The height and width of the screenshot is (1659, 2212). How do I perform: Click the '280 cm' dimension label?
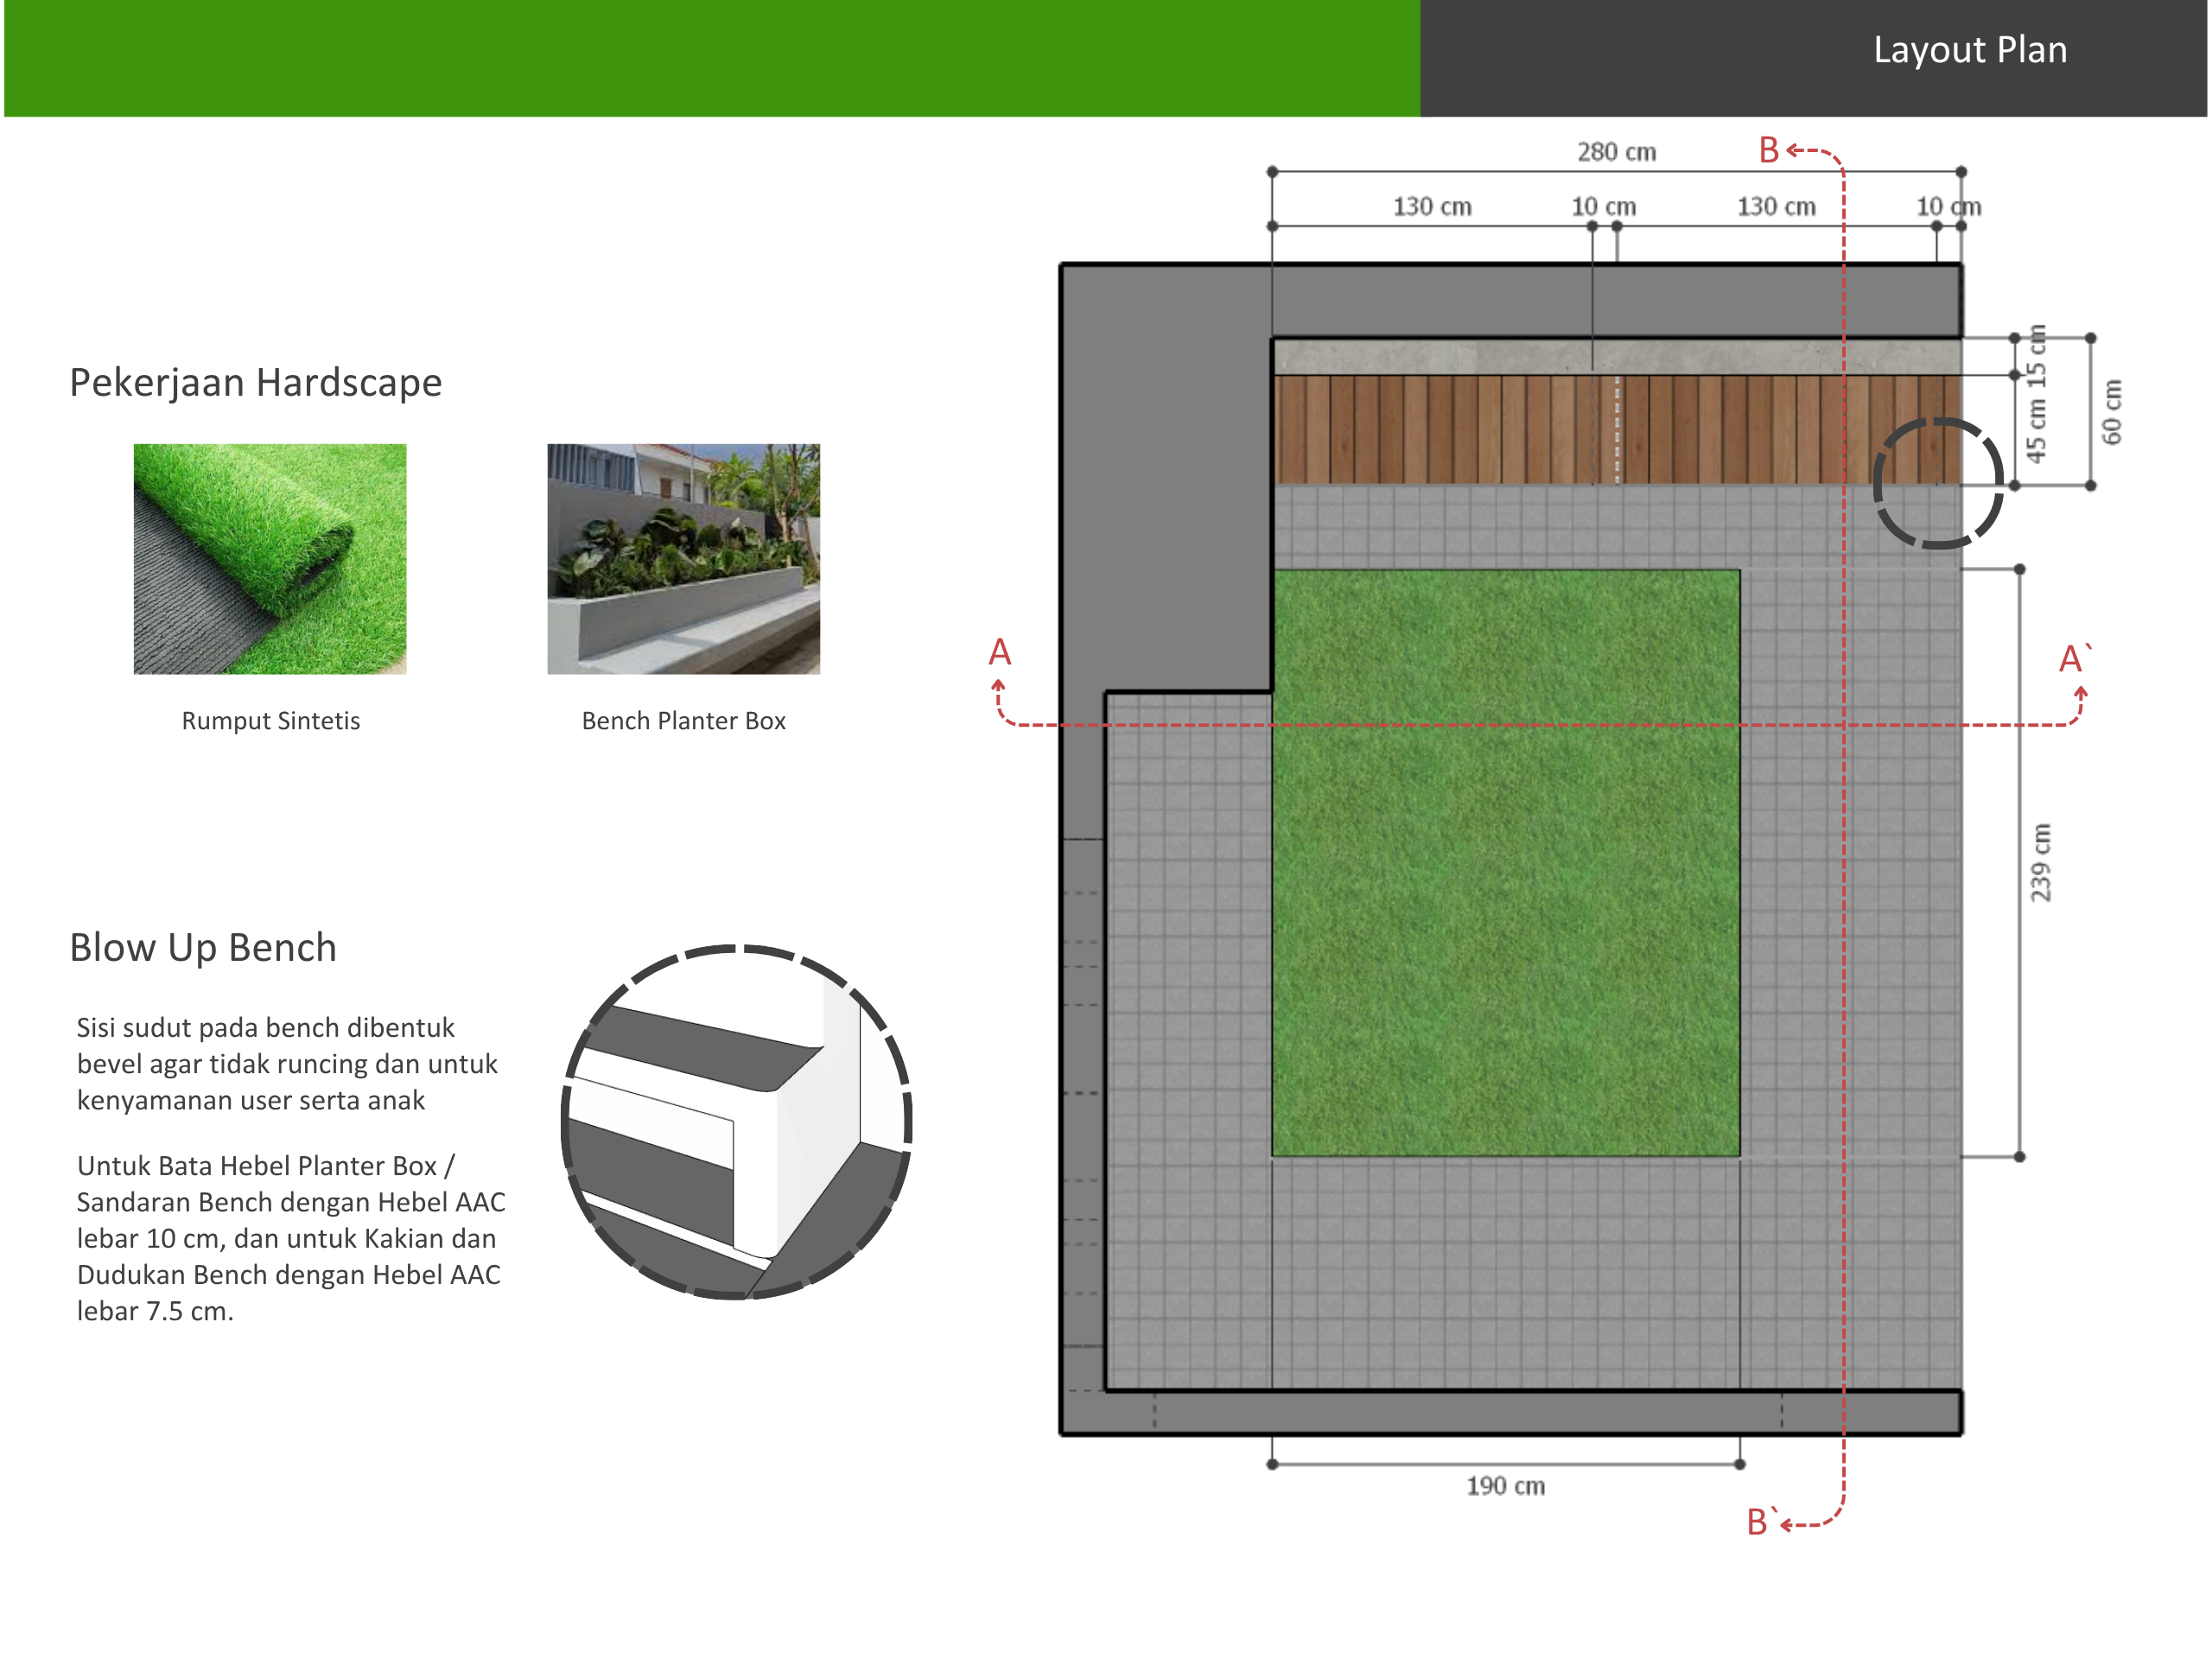[1617, 152]
